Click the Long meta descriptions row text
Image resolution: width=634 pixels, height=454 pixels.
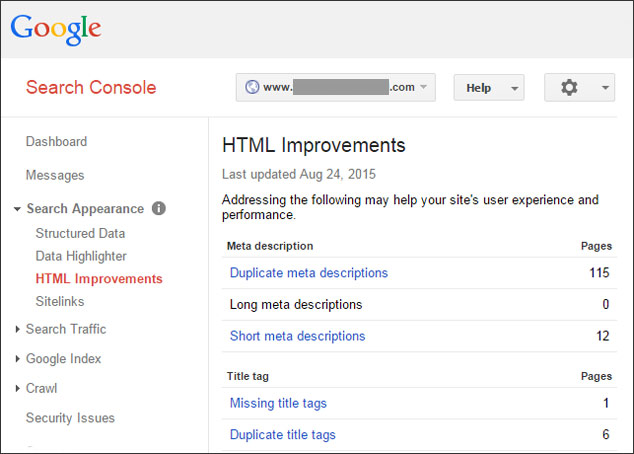[x=296, y=304]
